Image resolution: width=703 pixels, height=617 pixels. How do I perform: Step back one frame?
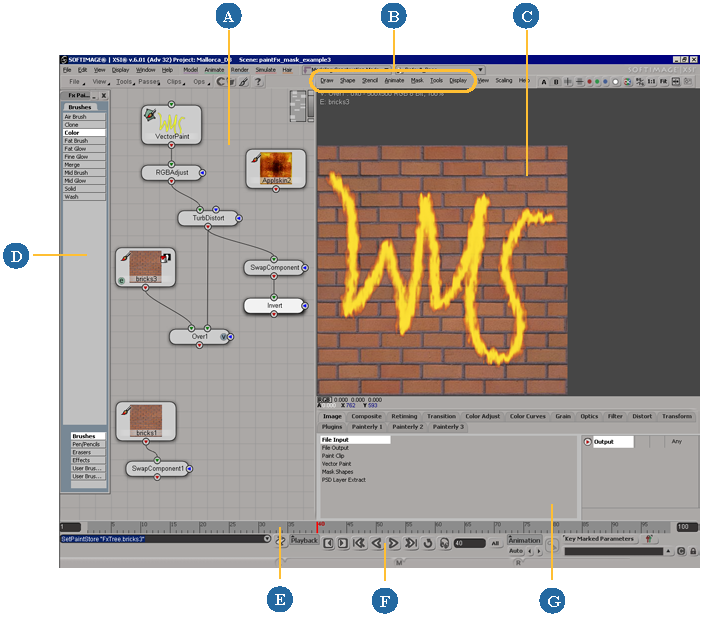(328, 543)
